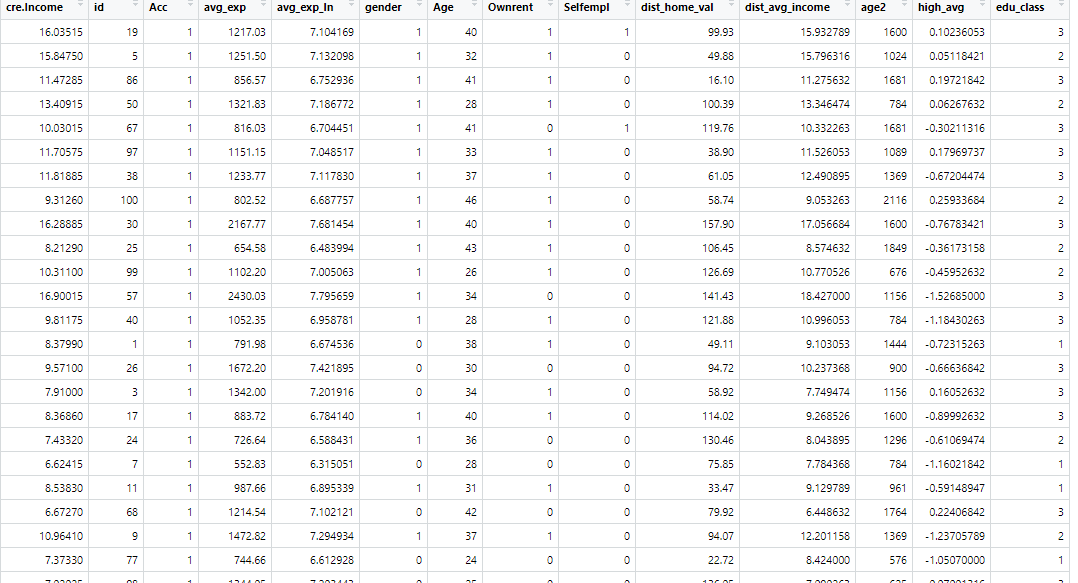Sort table by the cre.Income column header
The width and height of the screenshot is (1078, 583).
click(x=44, y=8)
